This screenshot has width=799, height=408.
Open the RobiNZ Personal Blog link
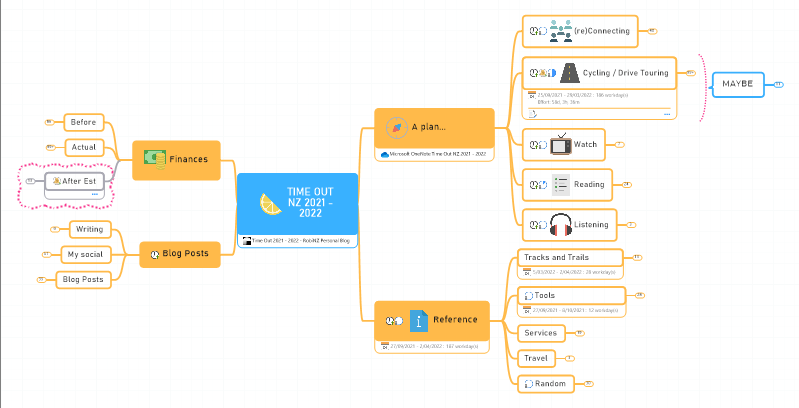point(296,241)
